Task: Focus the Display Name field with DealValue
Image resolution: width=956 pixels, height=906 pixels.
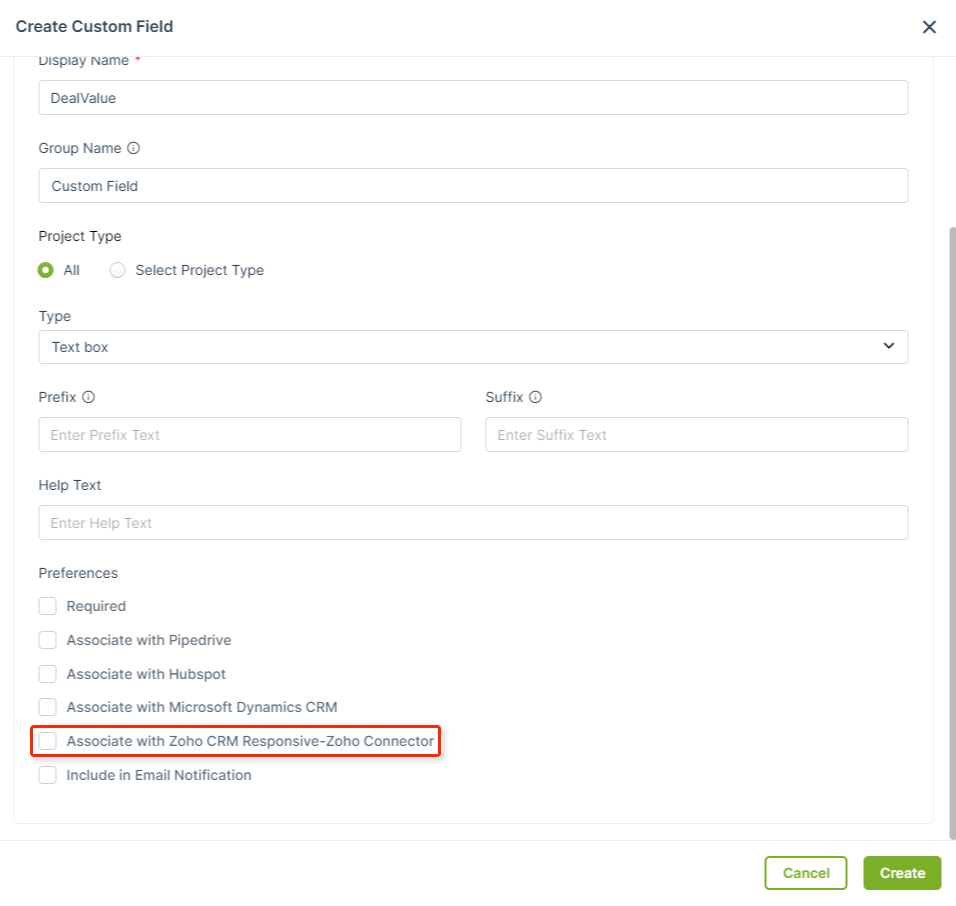Action: pyautogui.click(x=473, y=98)
